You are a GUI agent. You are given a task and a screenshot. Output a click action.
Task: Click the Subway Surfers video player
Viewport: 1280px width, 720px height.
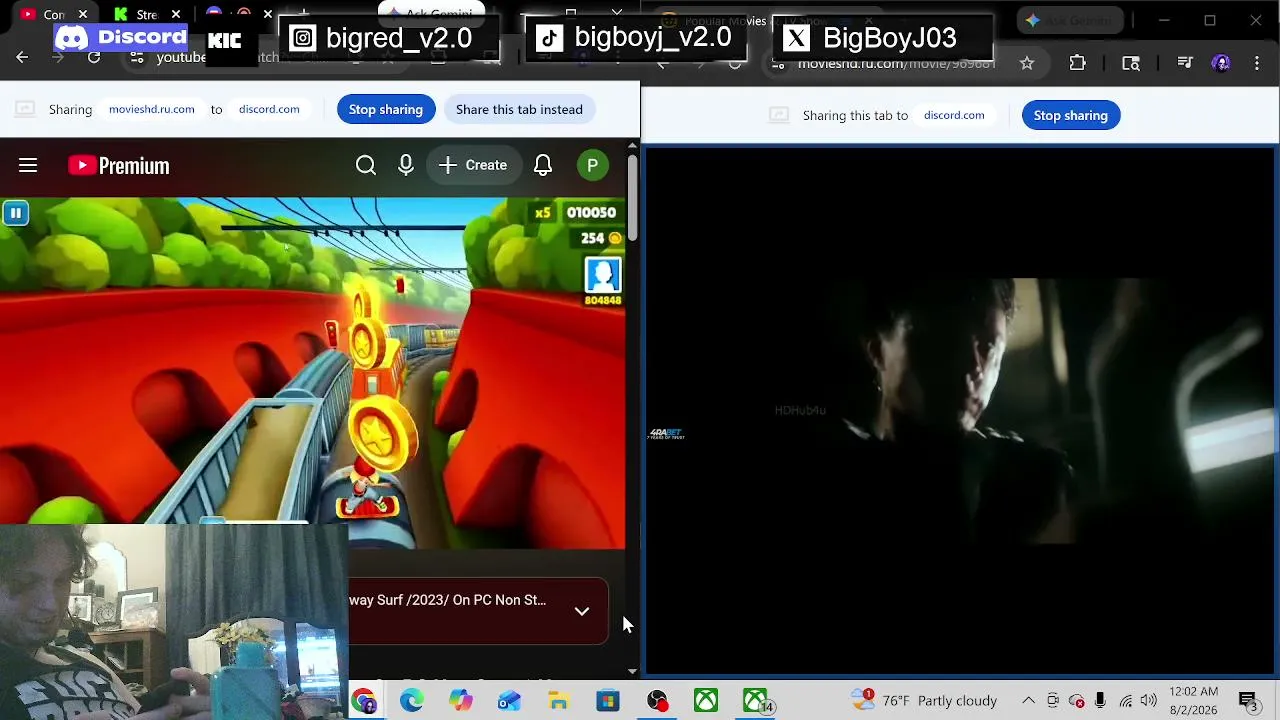[x=313, y=372]
